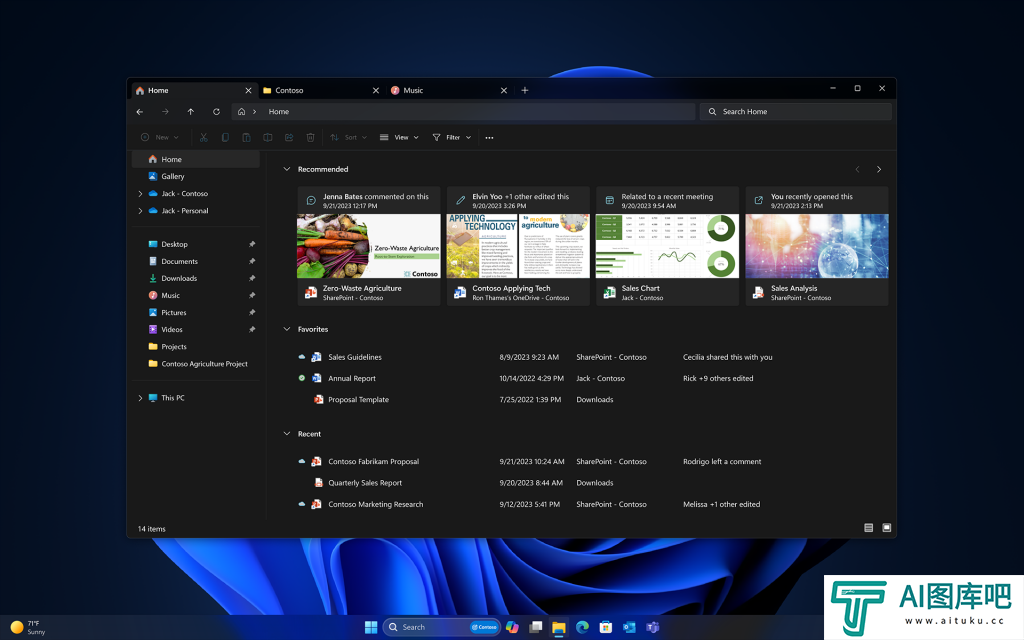
Task: Unpin Downloads using its pin icon
Action: (252, 278)
